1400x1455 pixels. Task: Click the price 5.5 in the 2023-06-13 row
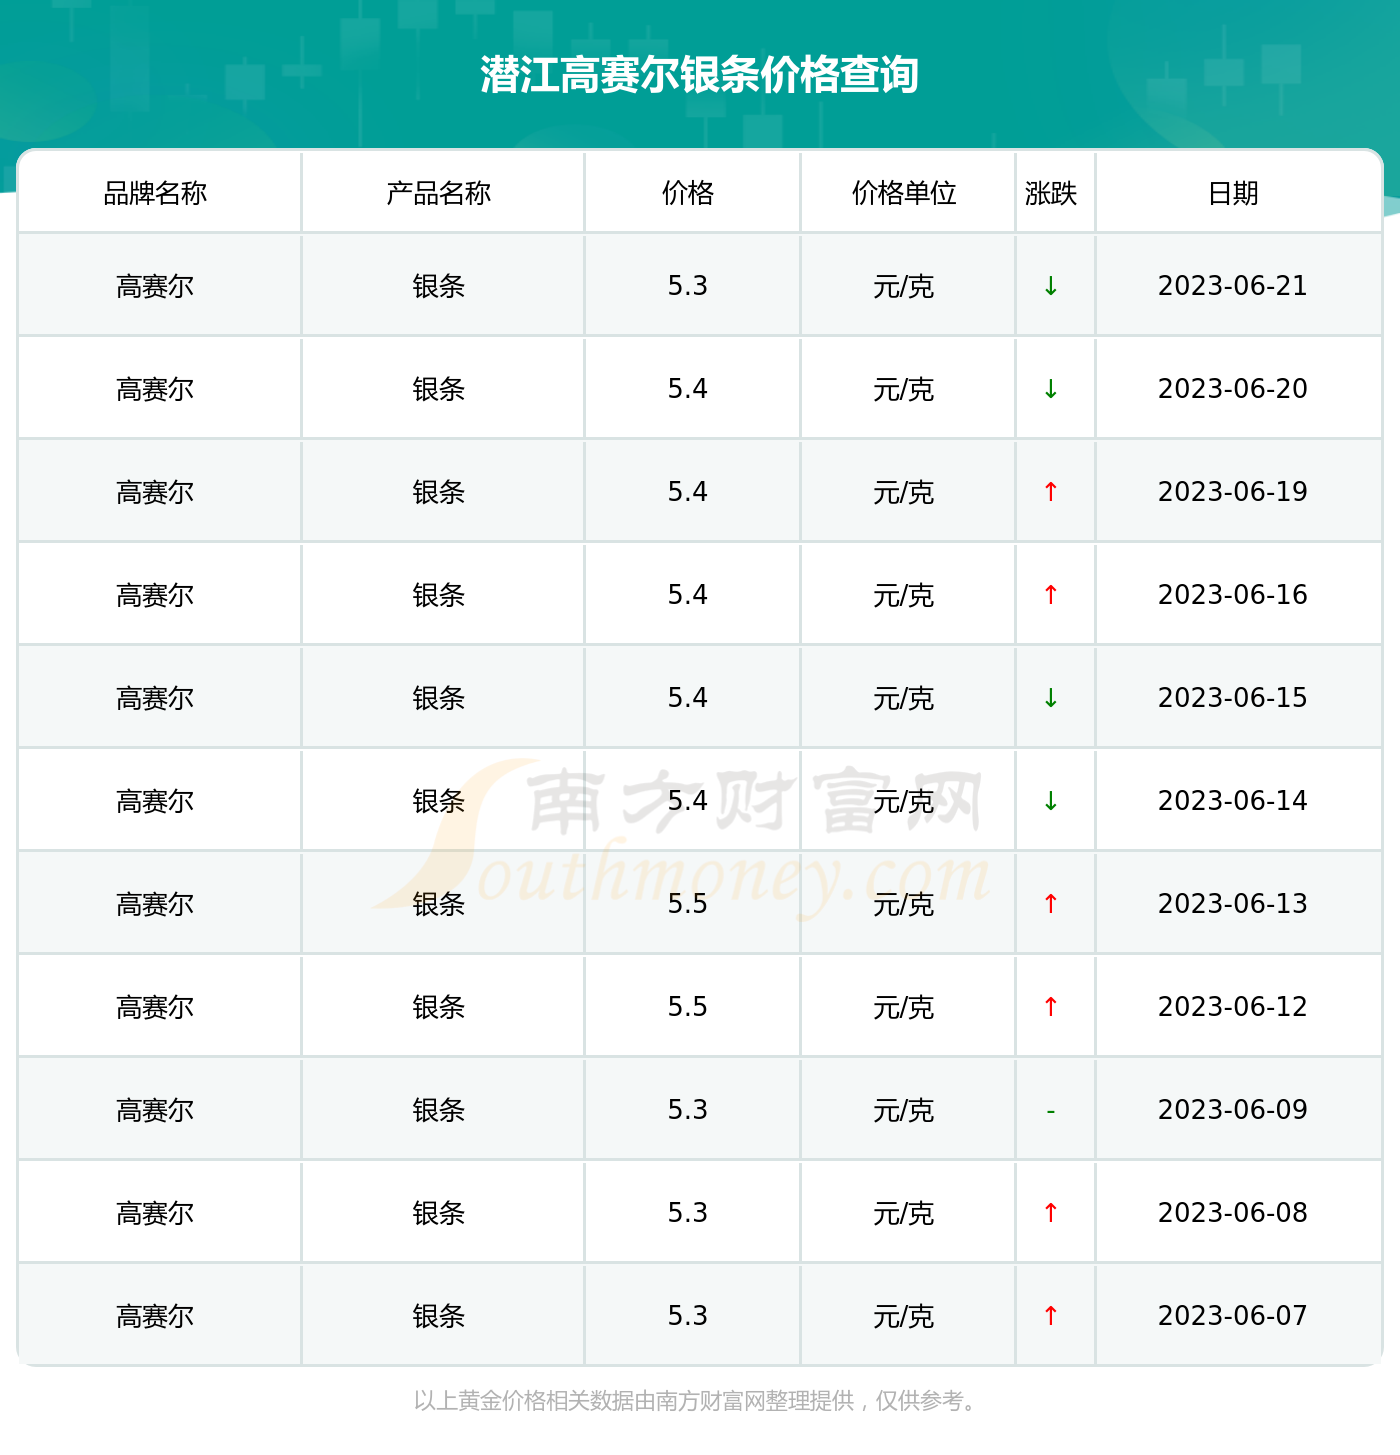(688, 904)
